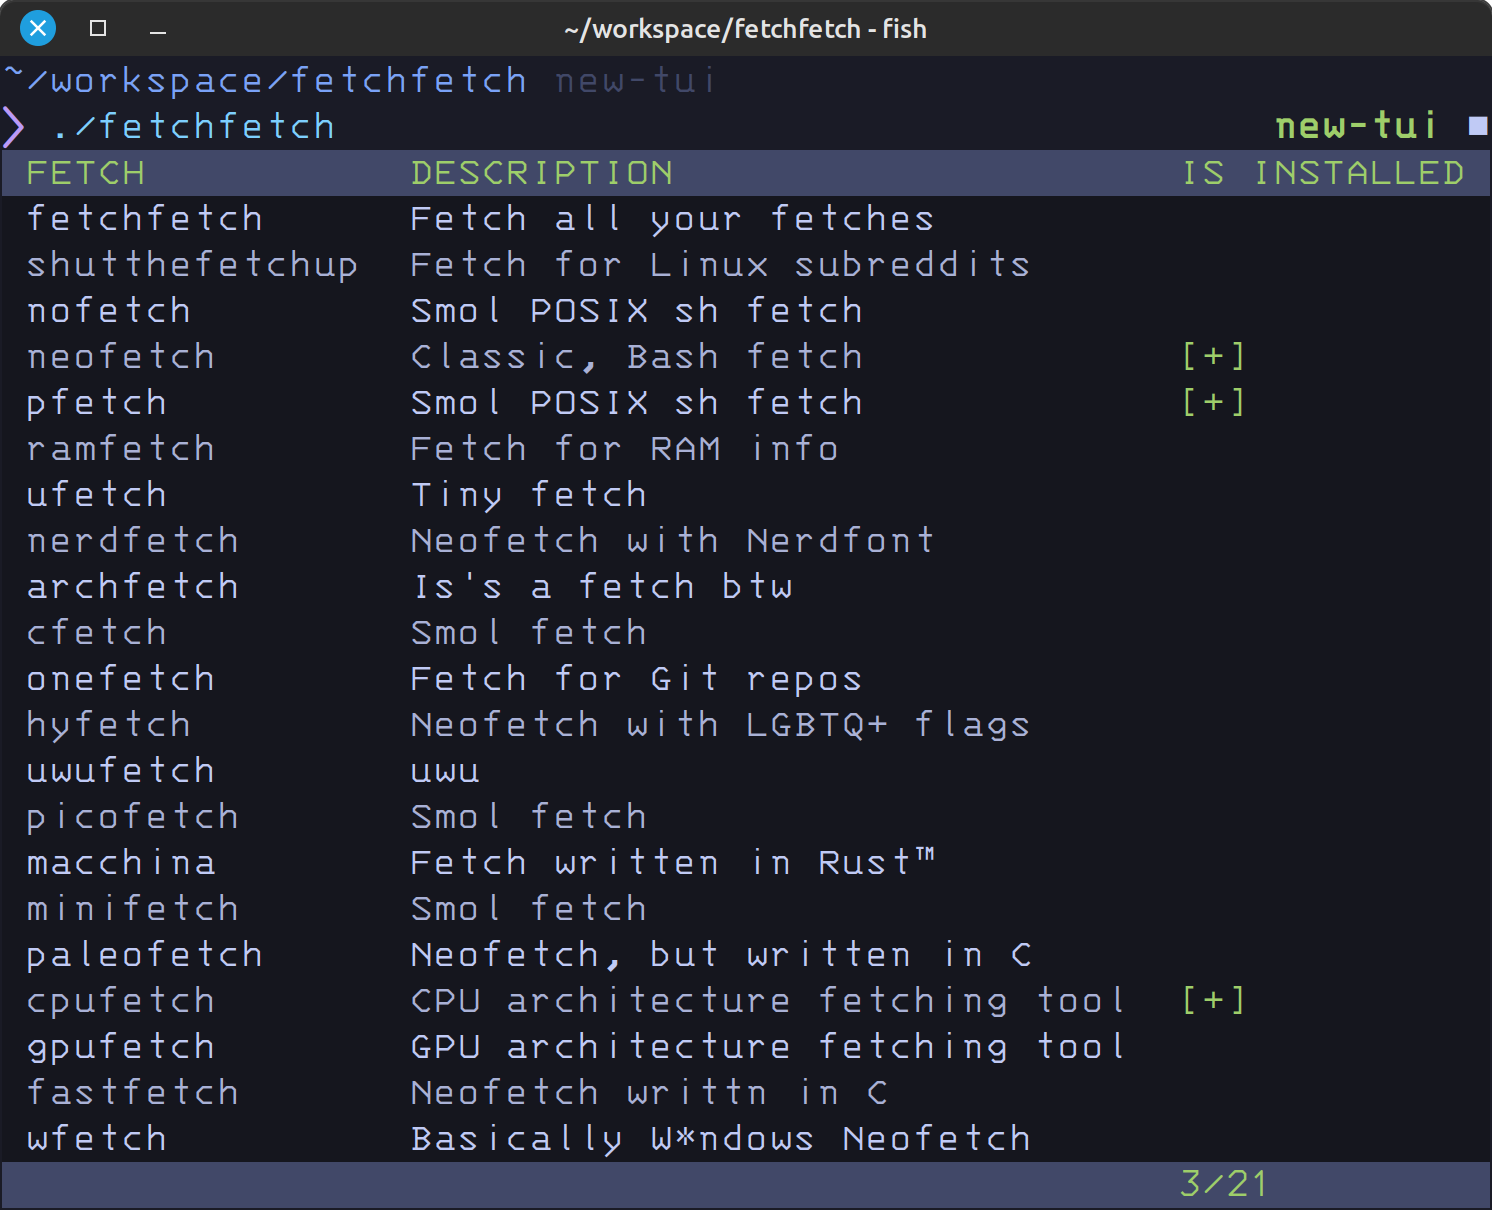Viewport: 1492px width, 1210px height.
Task: Select the nerdfetch entry
Action: tap(133, 541)
